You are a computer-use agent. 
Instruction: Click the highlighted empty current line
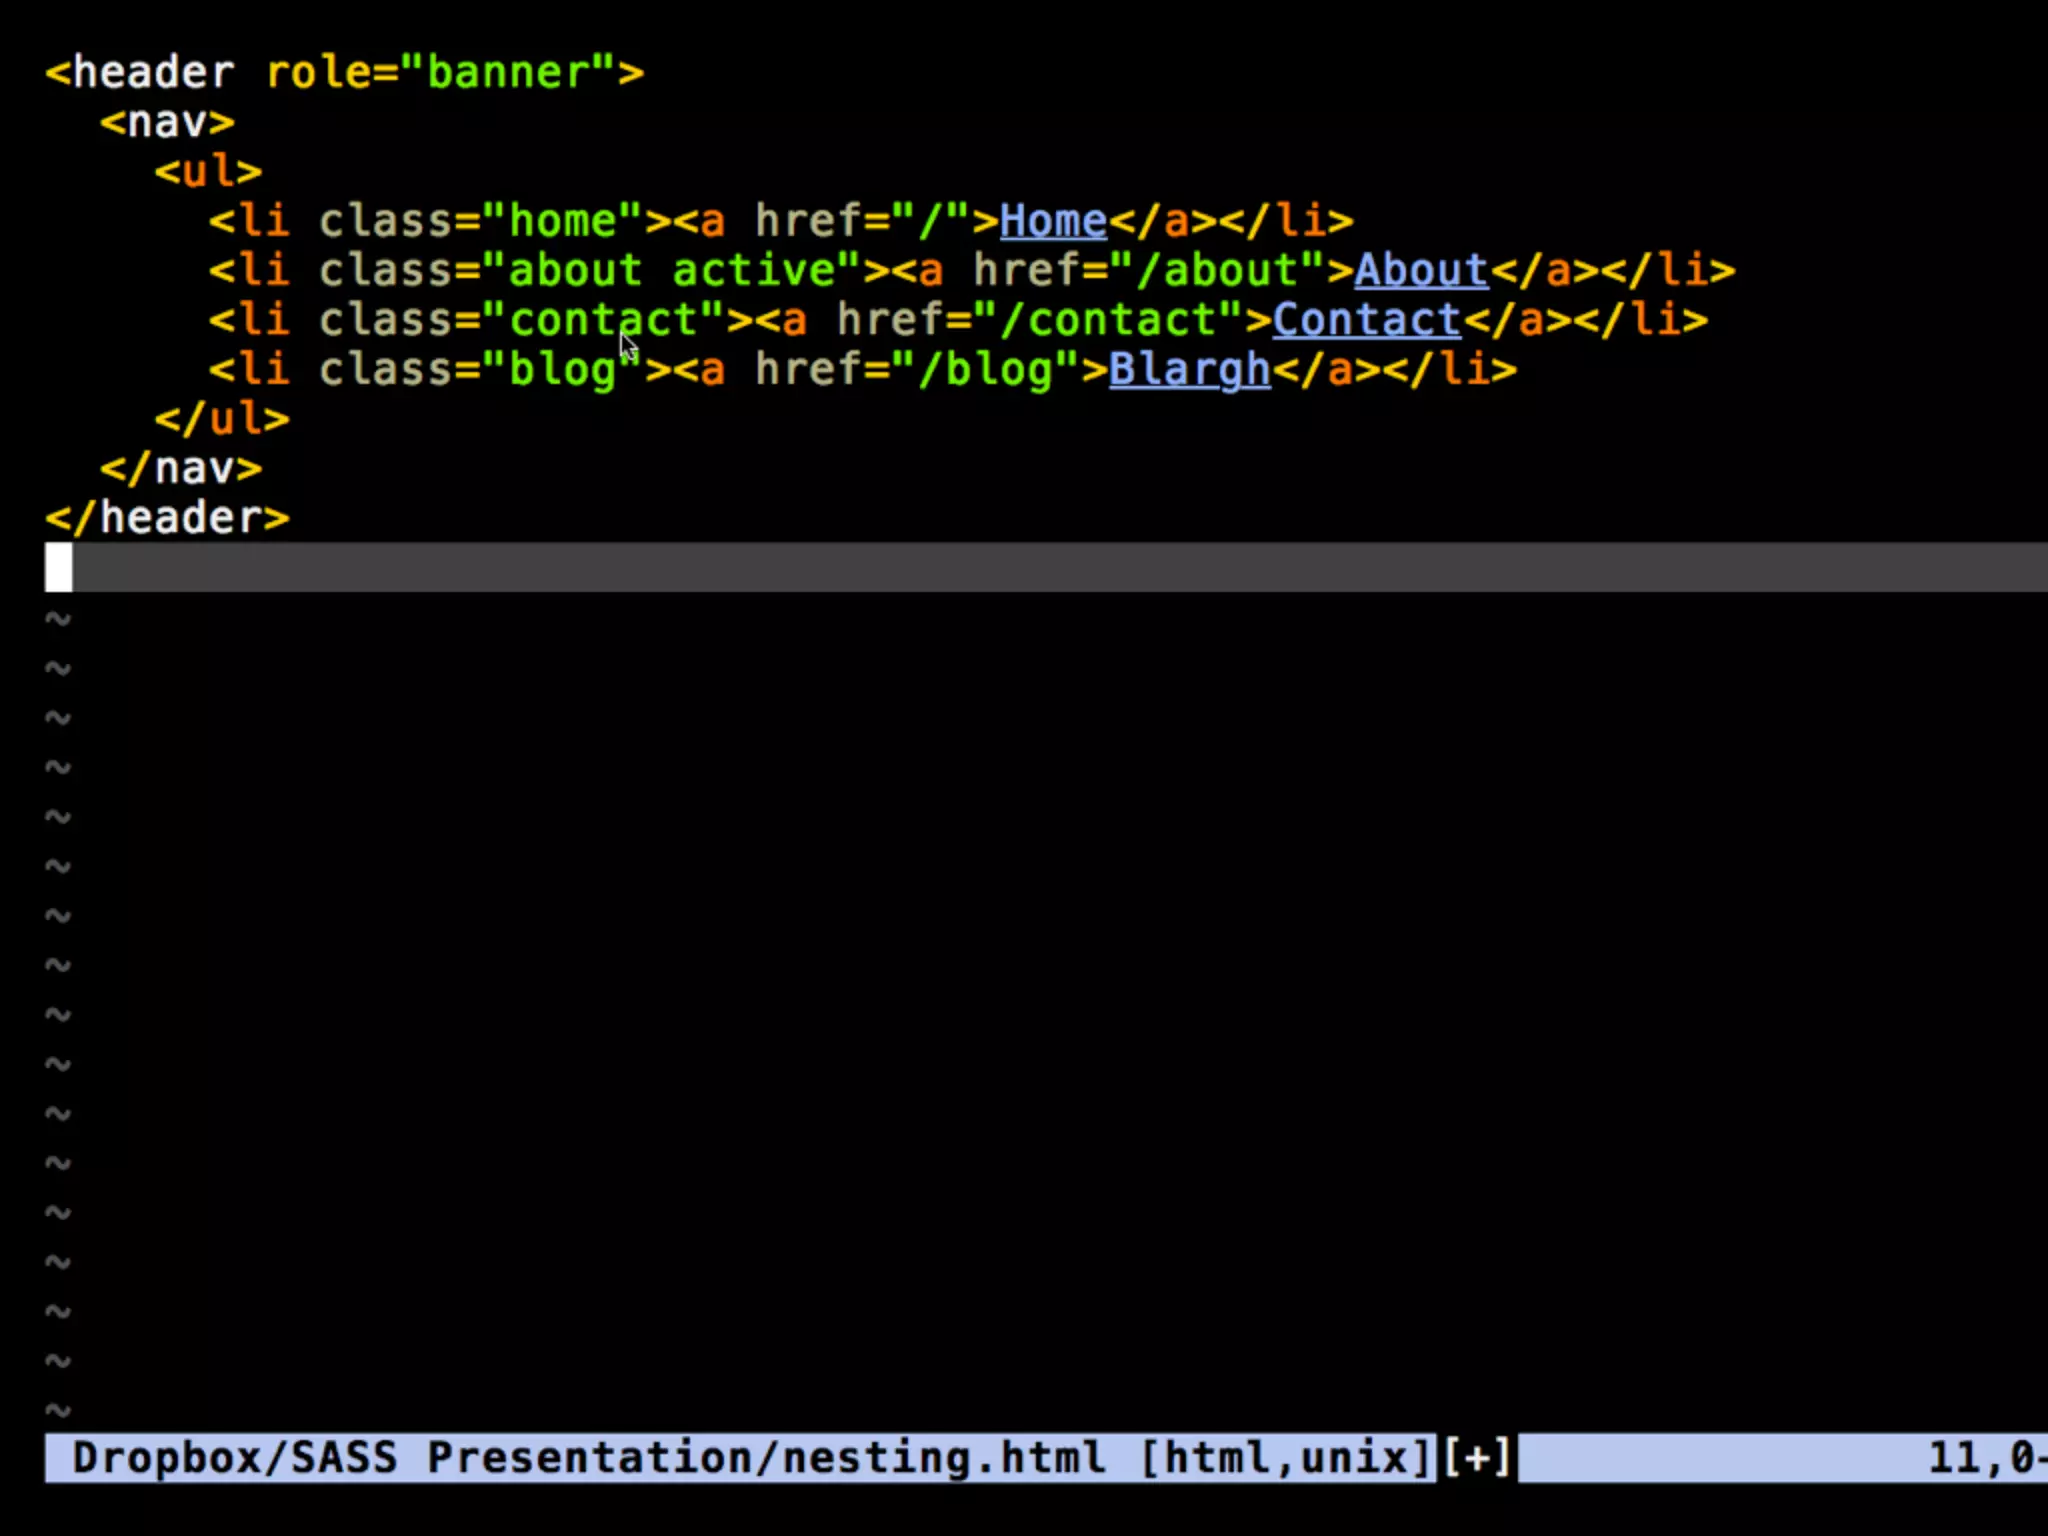(1000, 567)
